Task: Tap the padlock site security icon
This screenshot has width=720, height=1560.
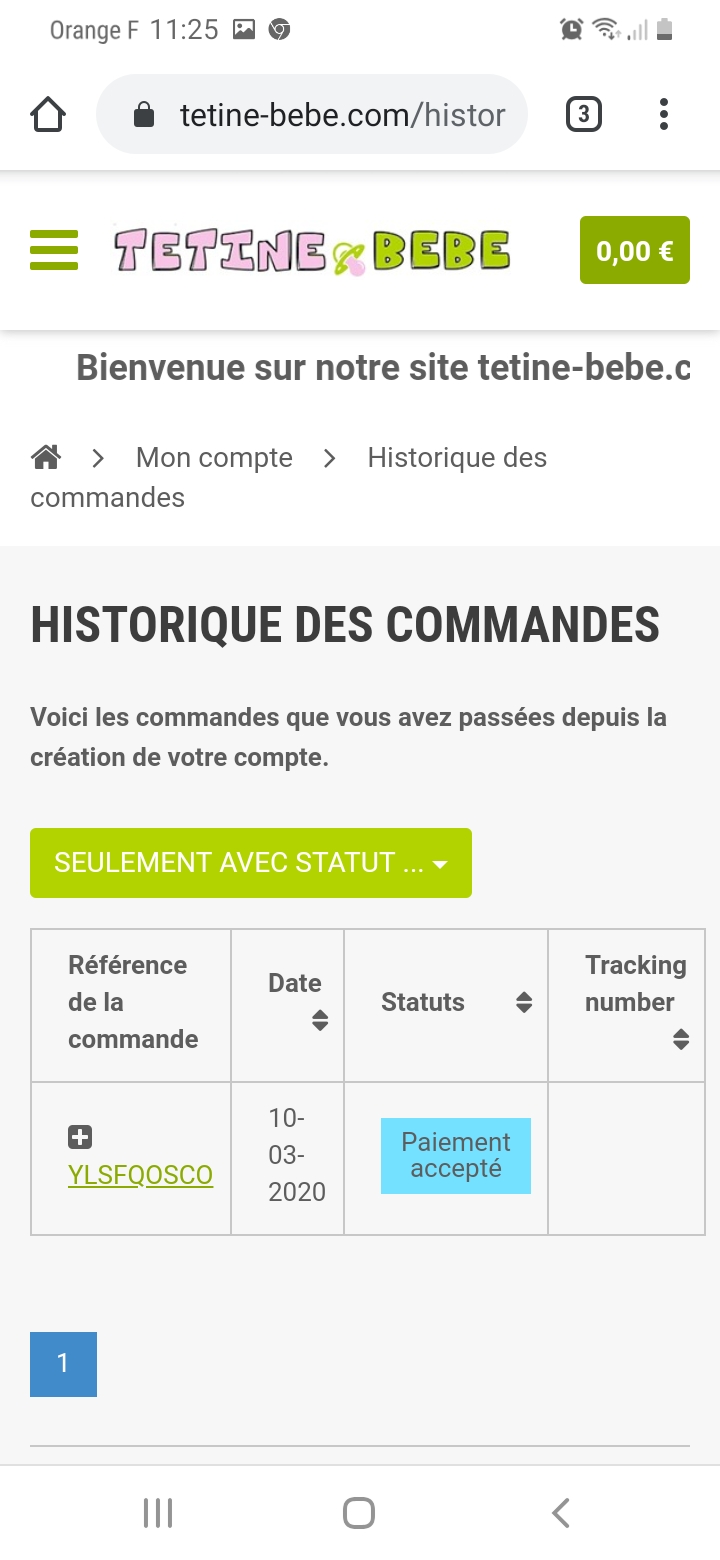Action: pos(144,115)
